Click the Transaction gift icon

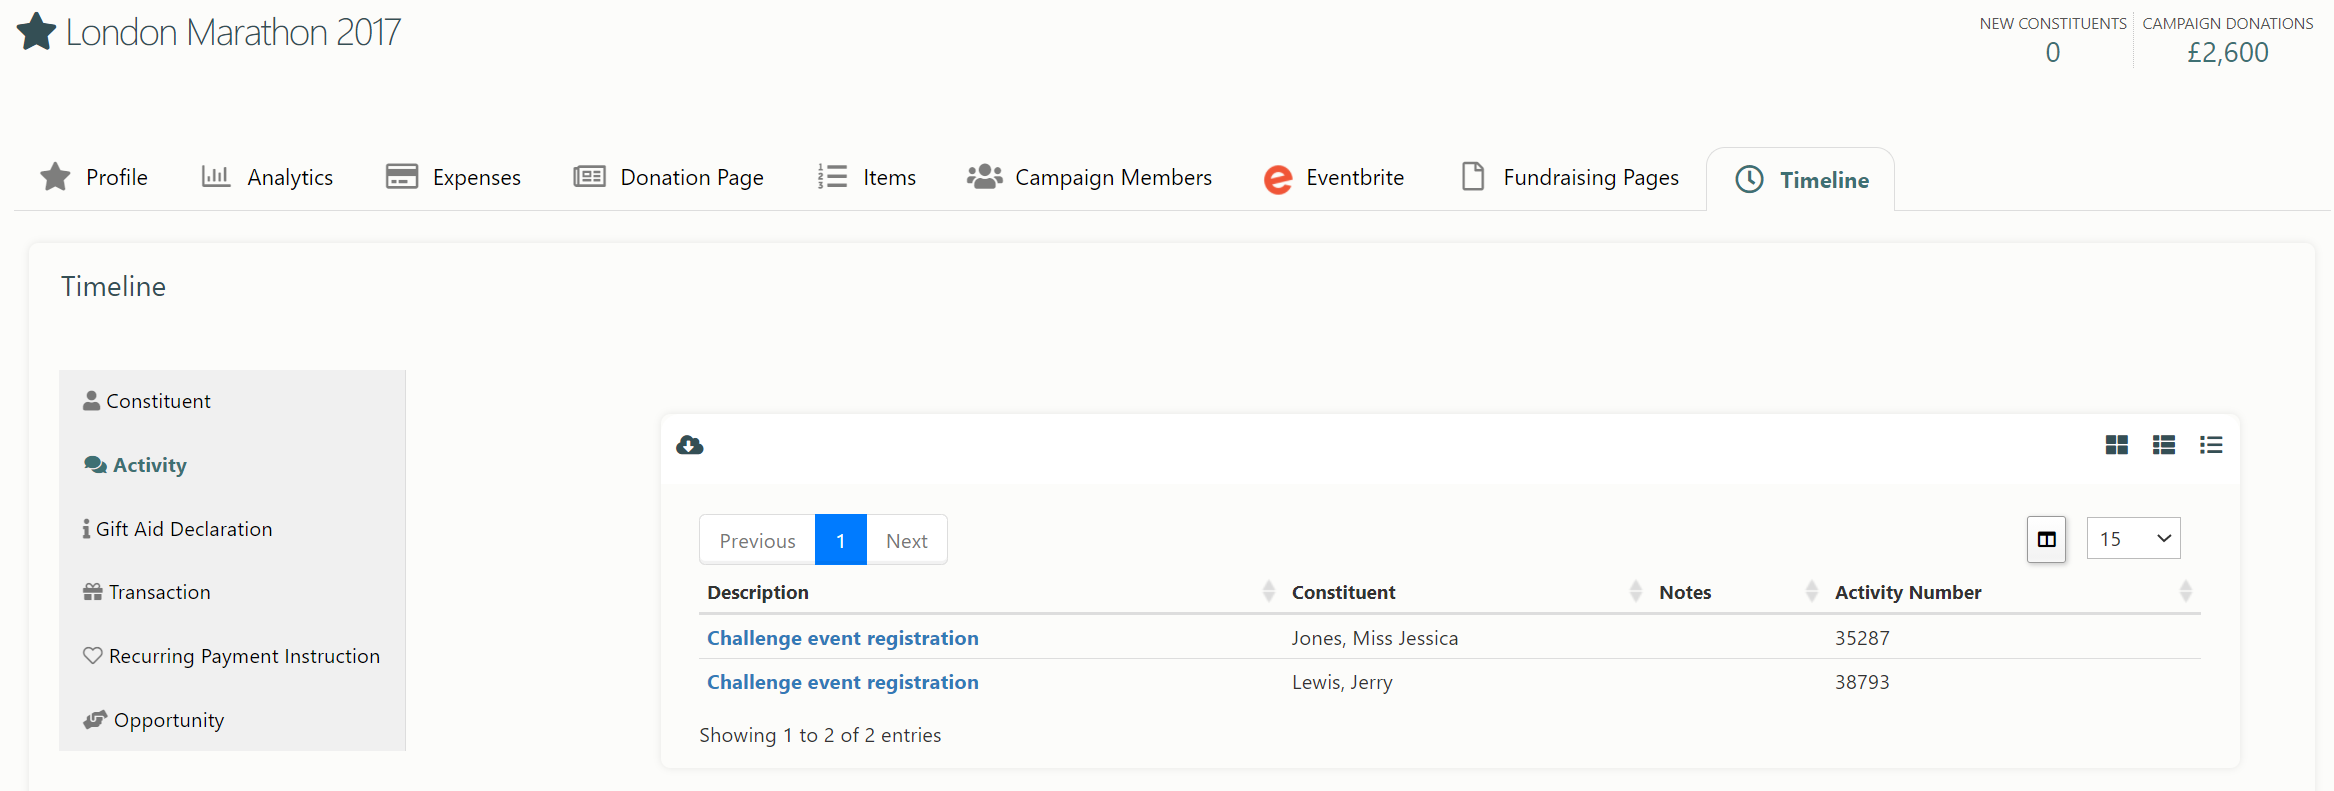click(x=93, y=592)
